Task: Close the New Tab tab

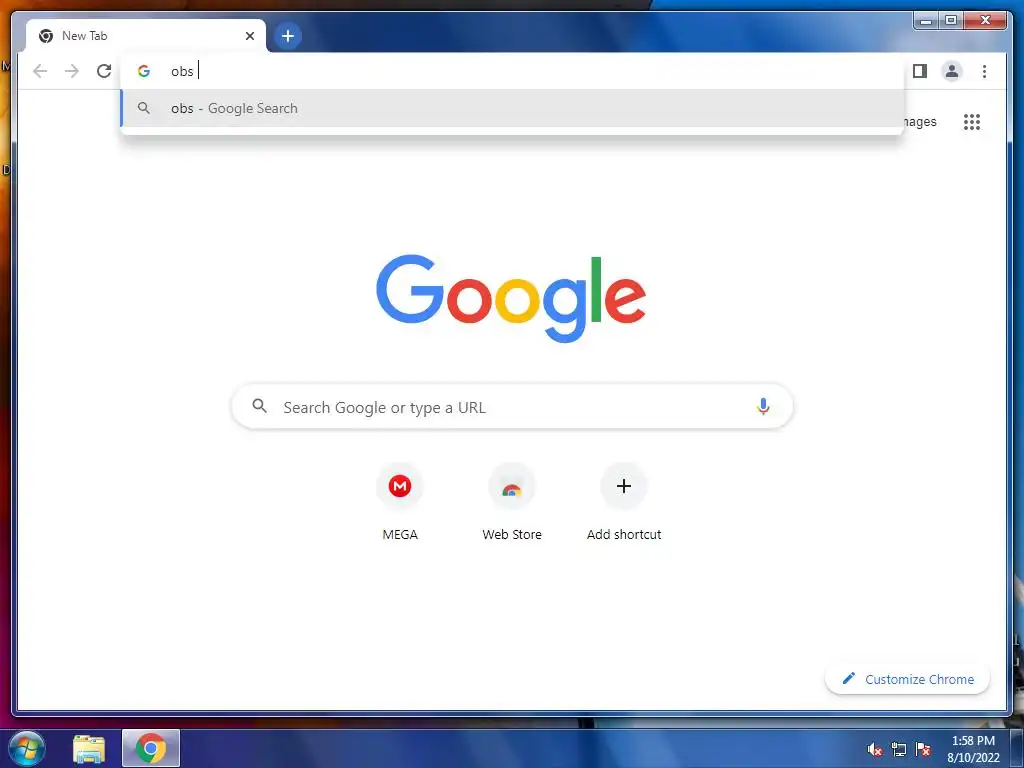Action: coord(249,36)
